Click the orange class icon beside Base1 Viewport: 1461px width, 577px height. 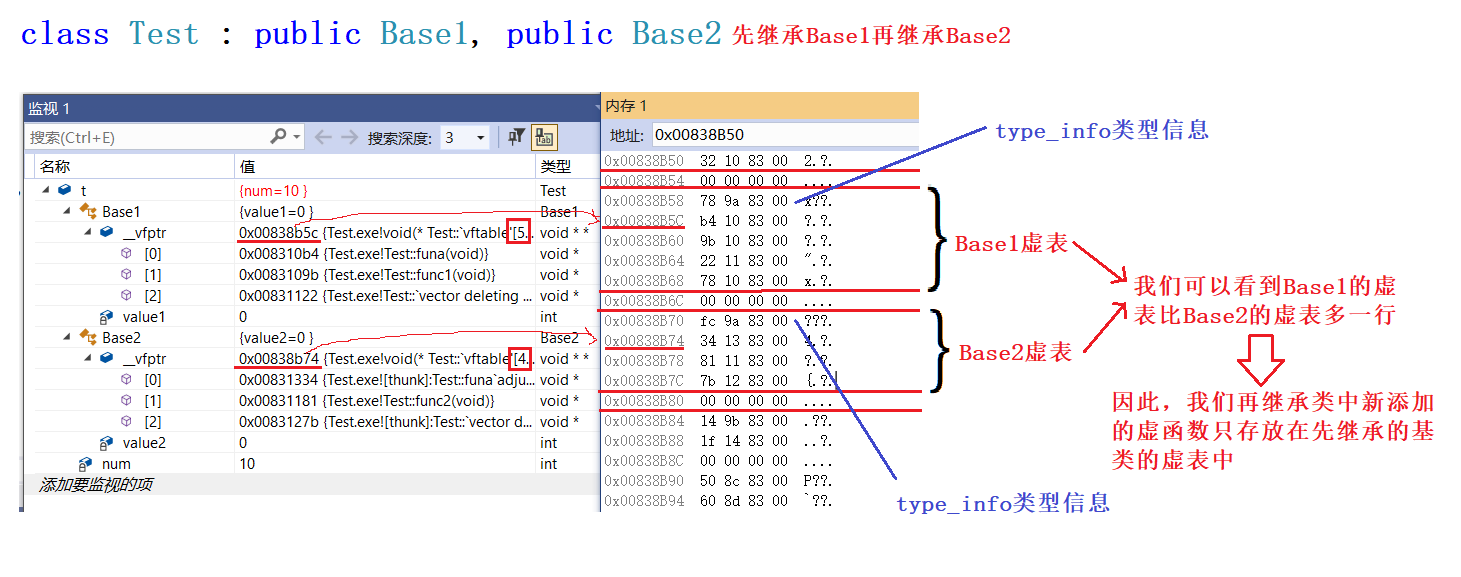[x=86, y=211]
